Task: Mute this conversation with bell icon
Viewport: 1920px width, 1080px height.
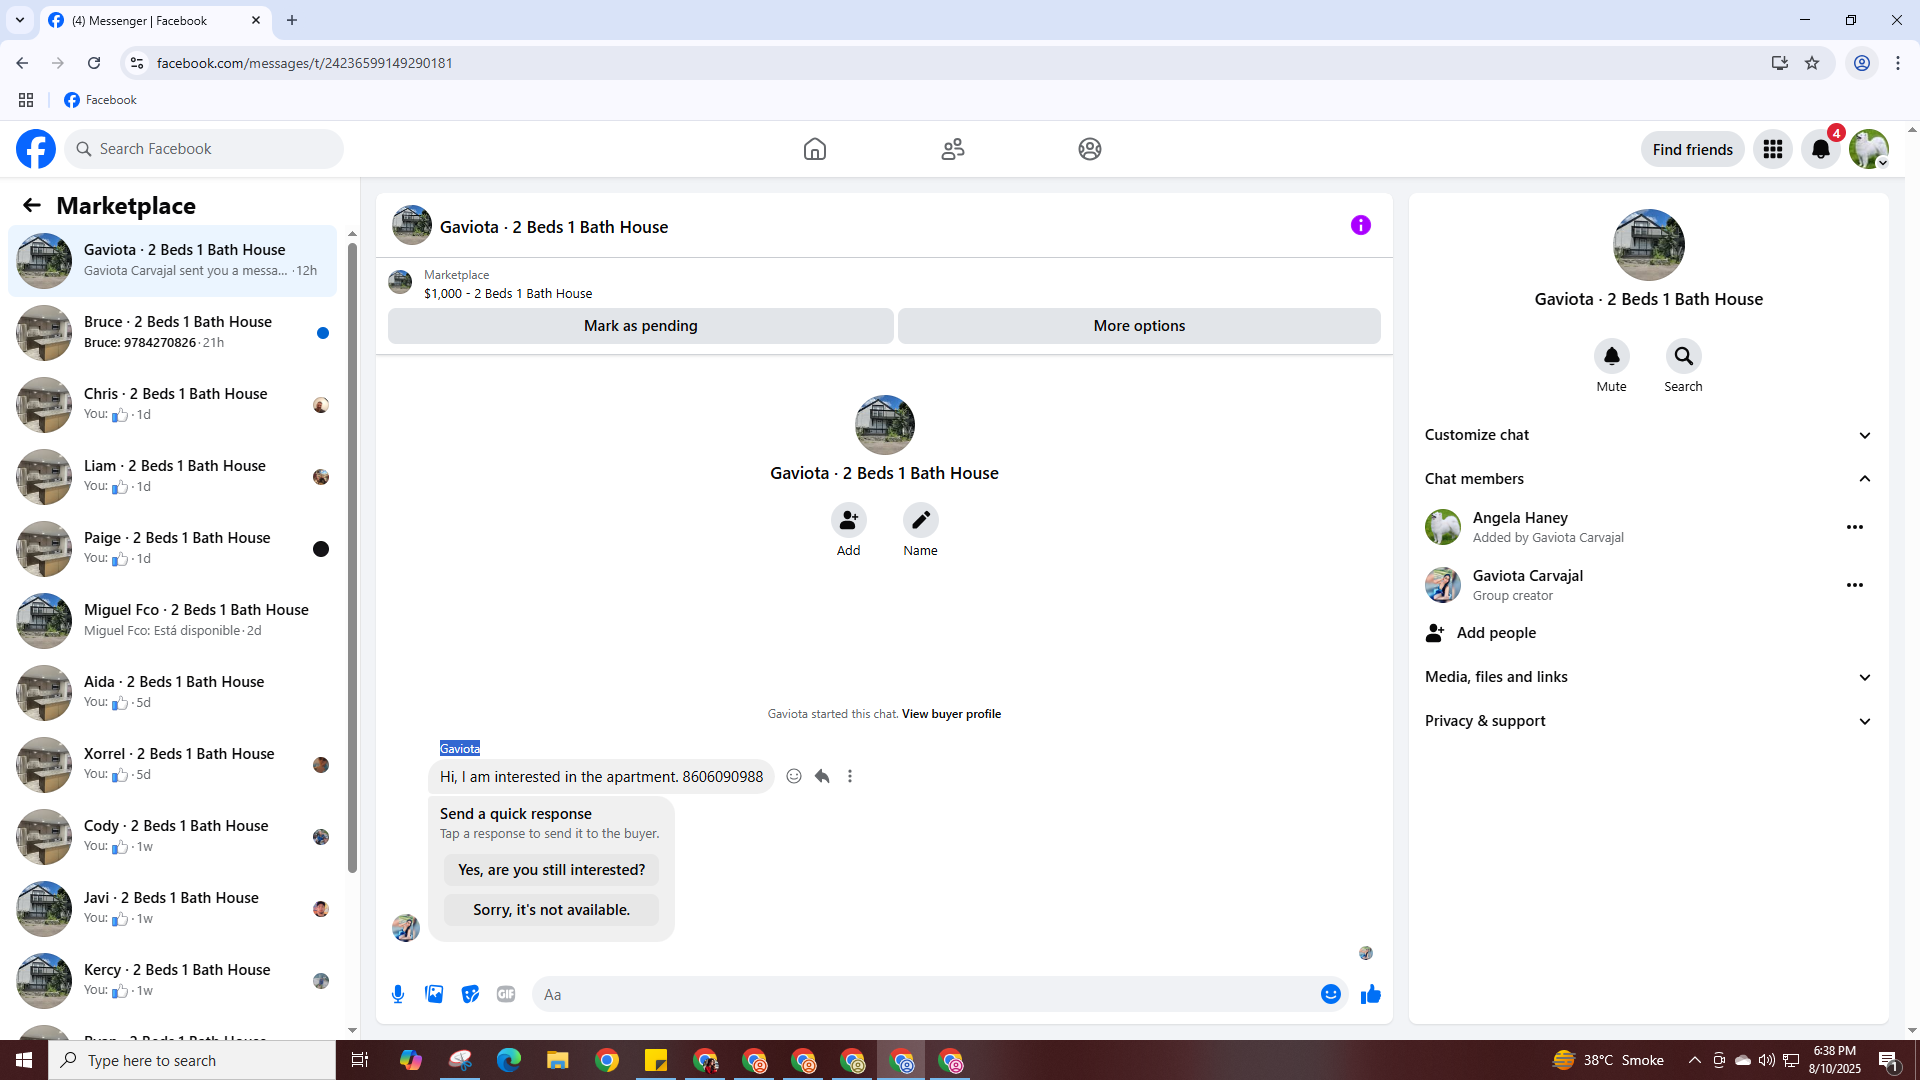Action: point(1611,356)
